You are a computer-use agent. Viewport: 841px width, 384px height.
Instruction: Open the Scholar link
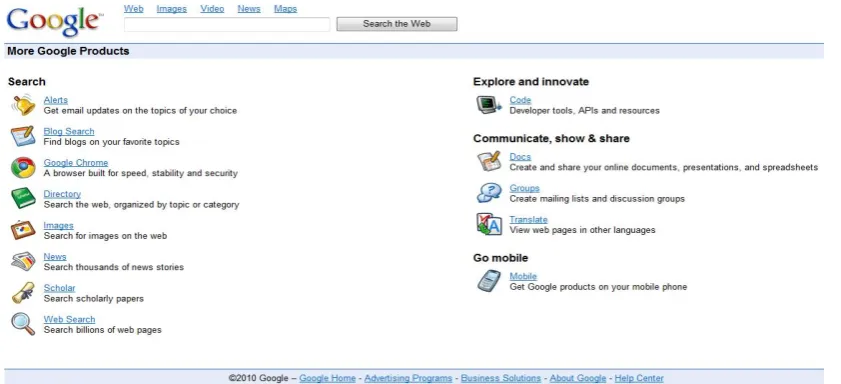tap(60, 288)
